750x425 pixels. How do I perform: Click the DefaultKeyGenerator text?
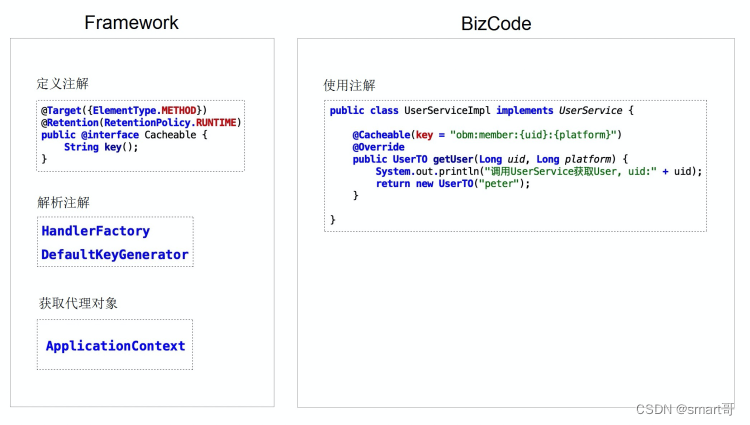pos(115,254)
